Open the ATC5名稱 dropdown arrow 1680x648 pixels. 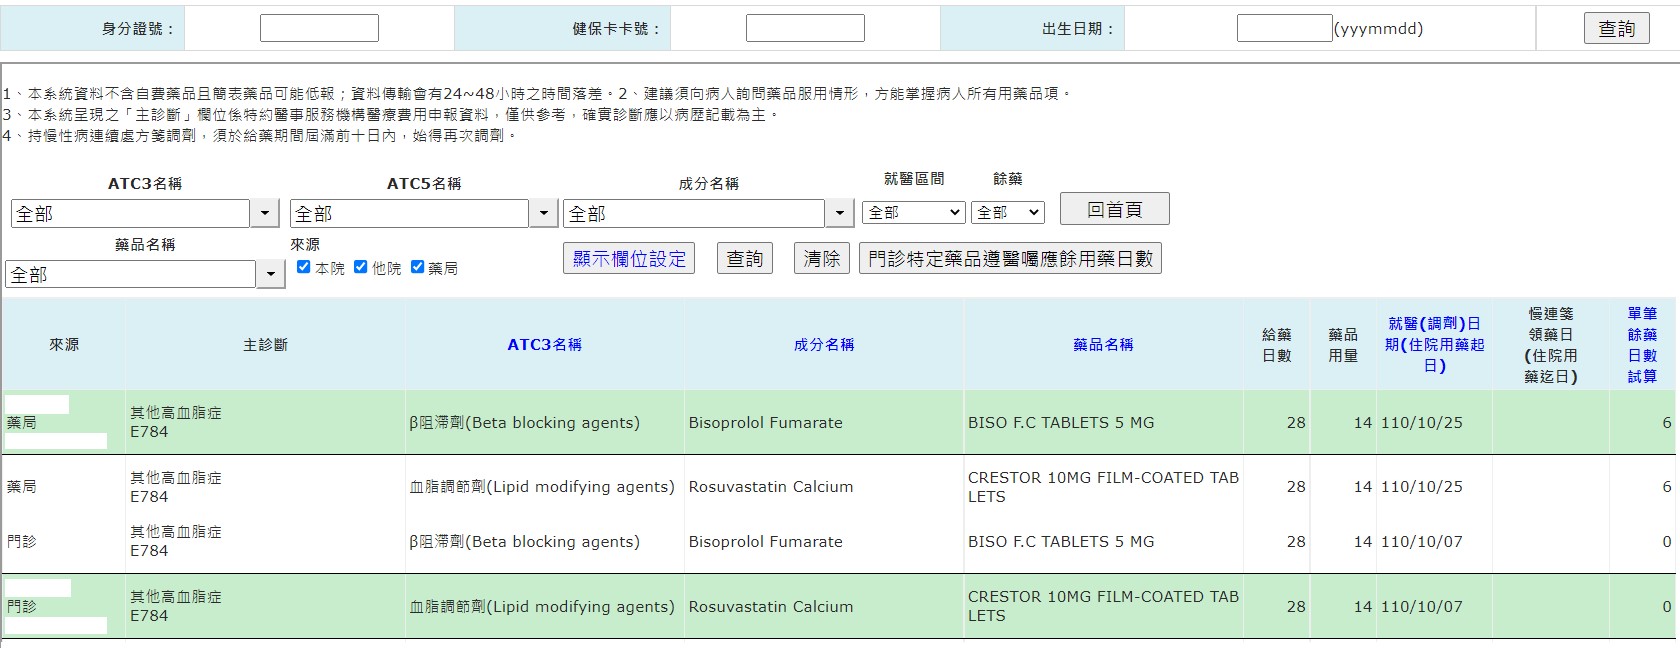pos(543,213)
